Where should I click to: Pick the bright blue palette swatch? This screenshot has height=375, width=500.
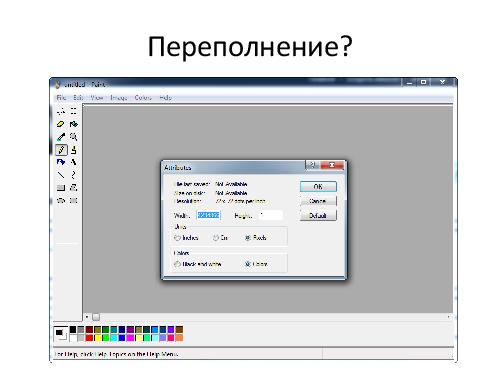coord(122,338)
